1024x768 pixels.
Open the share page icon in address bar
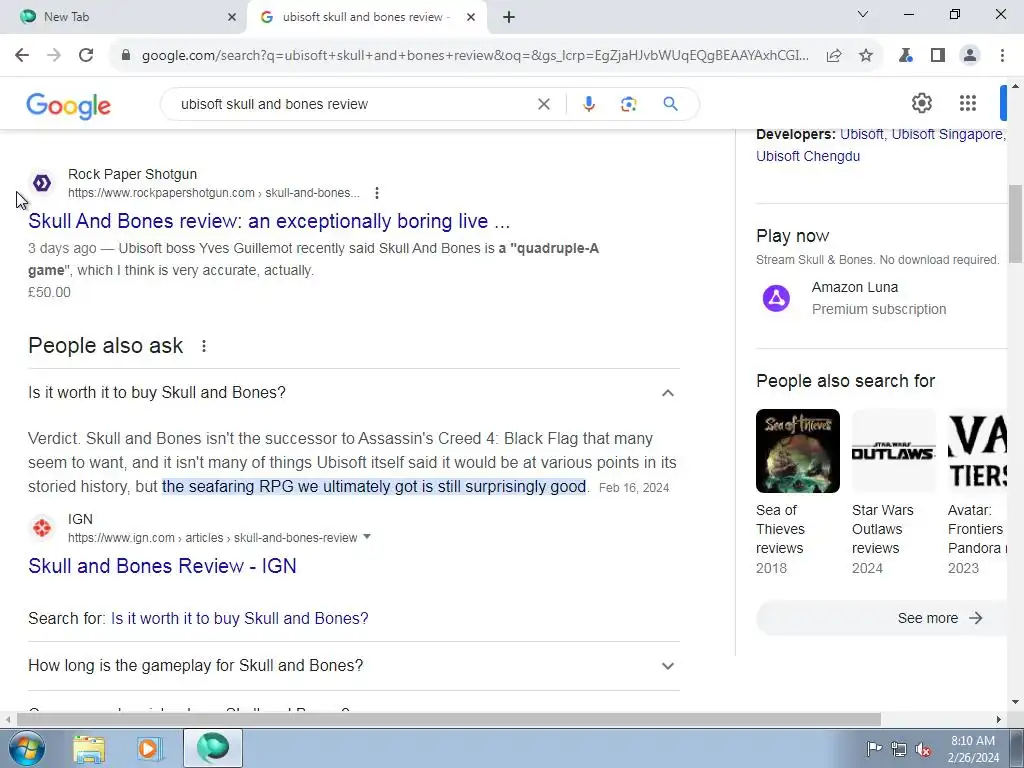[834, 56]
